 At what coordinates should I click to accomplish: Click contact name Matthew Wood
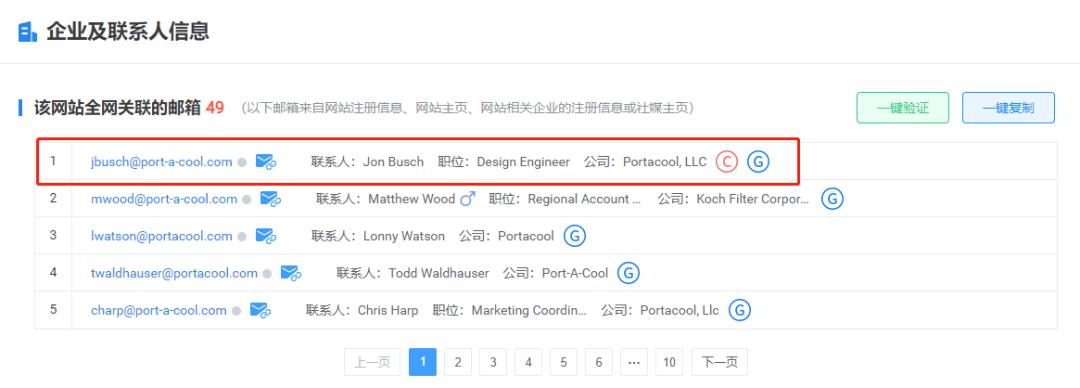pyautogui.click(x=411, y=199)
